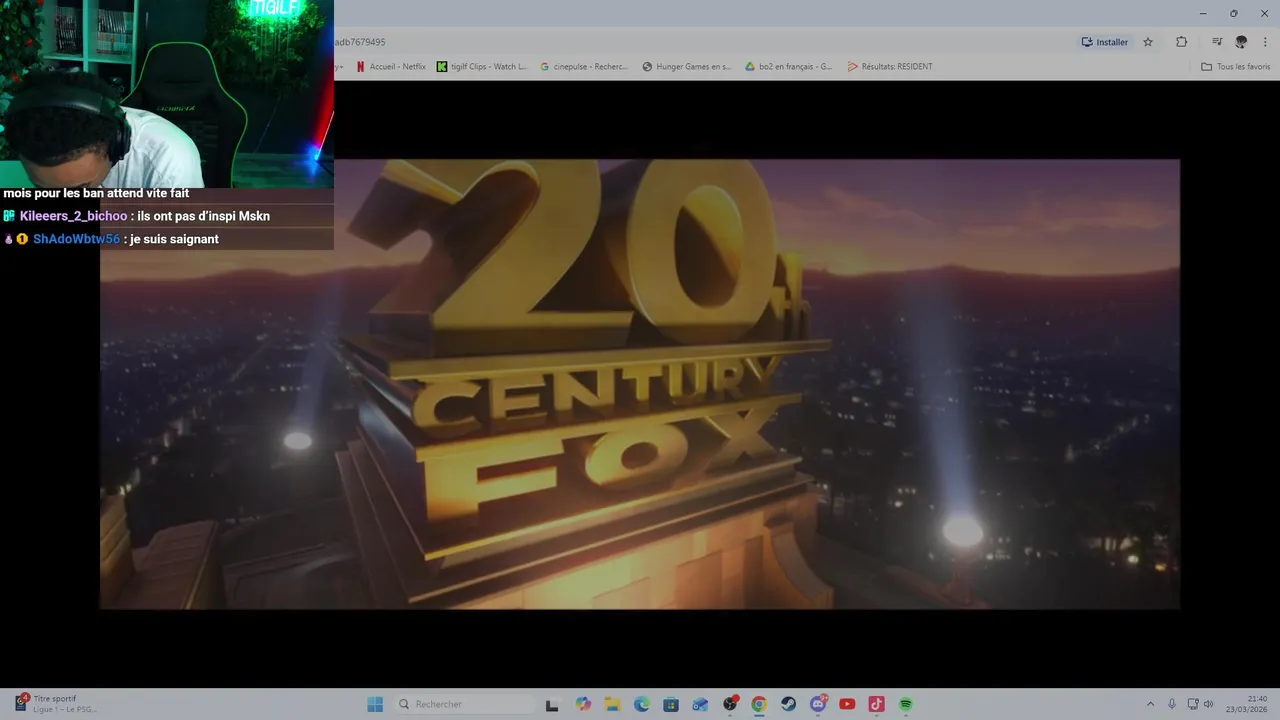Click ShAdoWbtw56 username in chat overlay
Image resolution: width=1280 pixels, height=720 pixels.
[x=76, y=239]
